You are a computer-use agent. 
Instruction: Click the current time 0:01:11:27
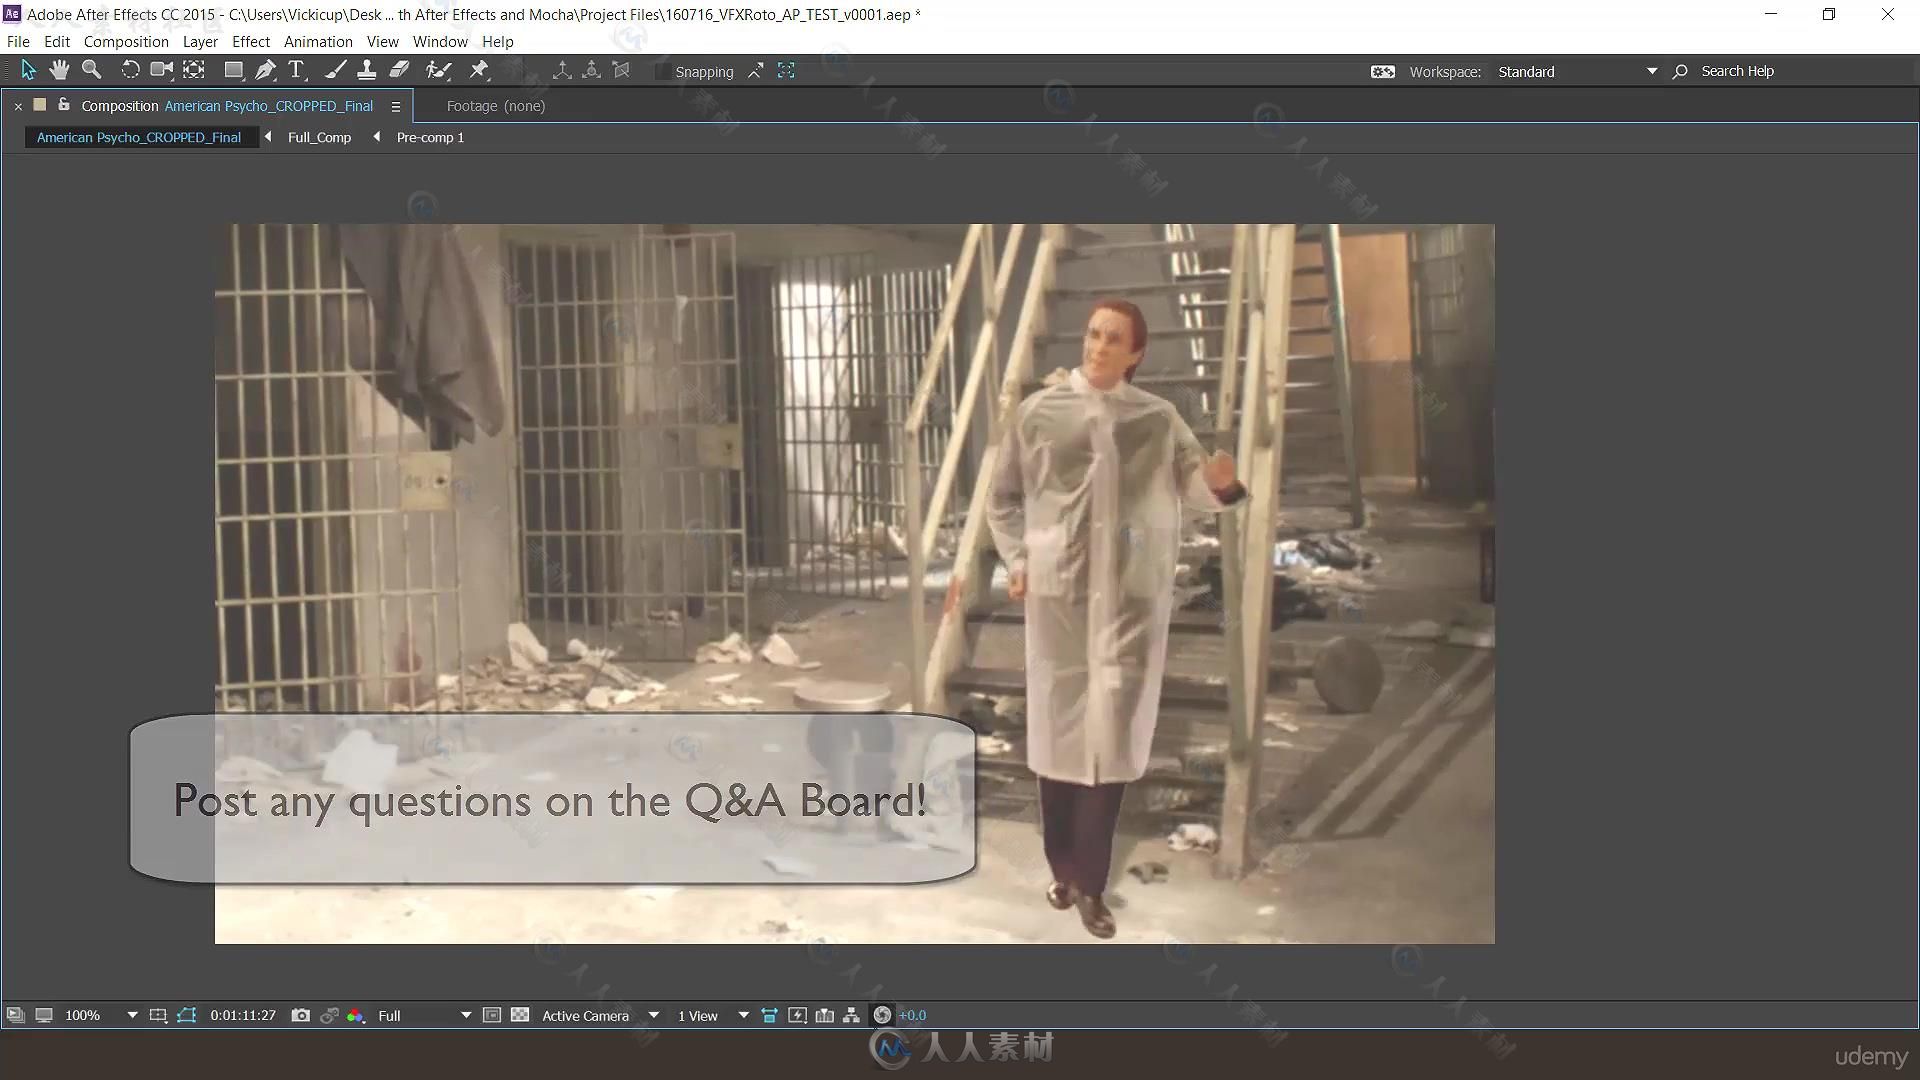[243, 1015]
